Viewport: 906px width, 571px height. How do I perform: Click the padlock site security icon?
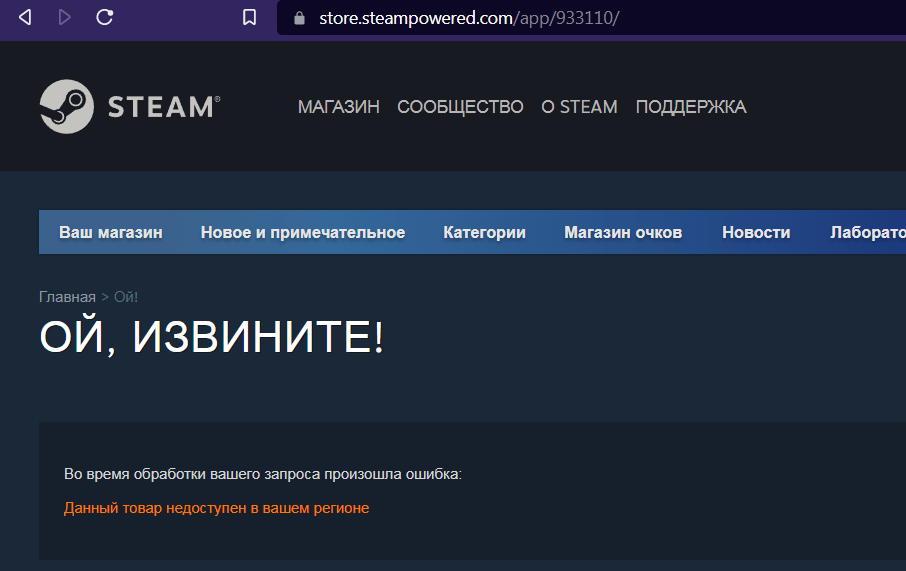click(299, 18)
